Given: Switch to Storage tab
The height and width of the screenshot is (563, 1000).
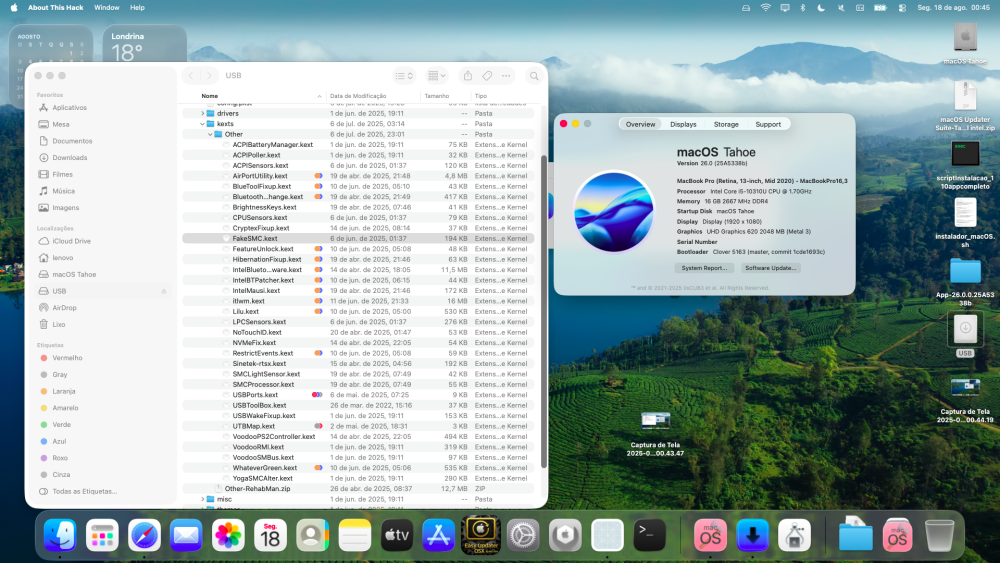Looking at the screenshot, I should 726,124.
